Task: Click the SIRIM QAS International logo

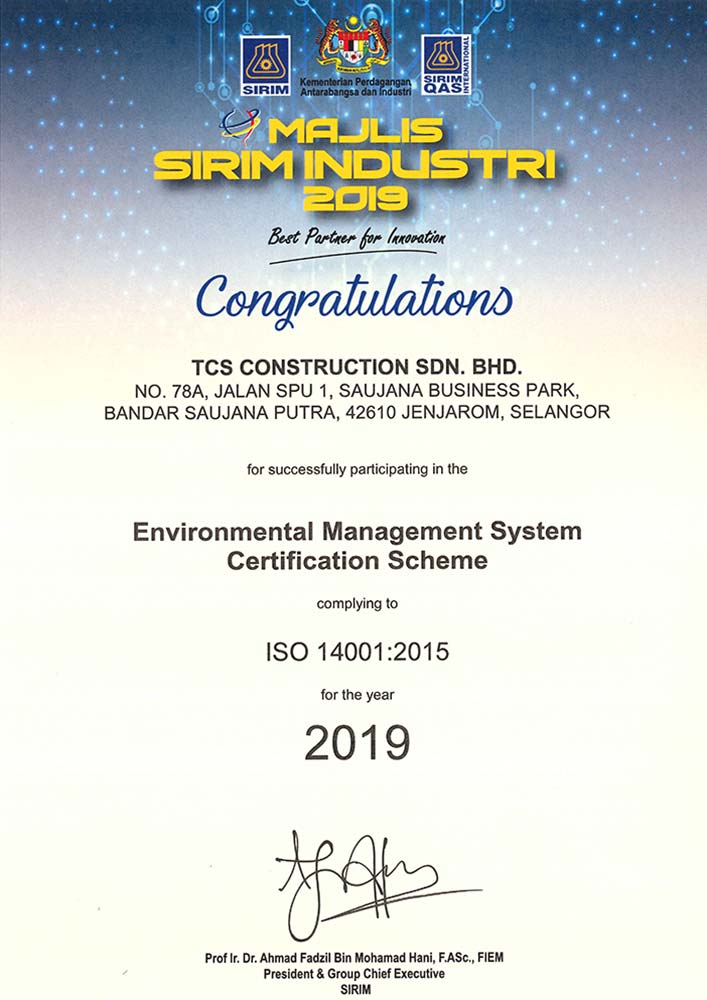Action: point(446,65)
